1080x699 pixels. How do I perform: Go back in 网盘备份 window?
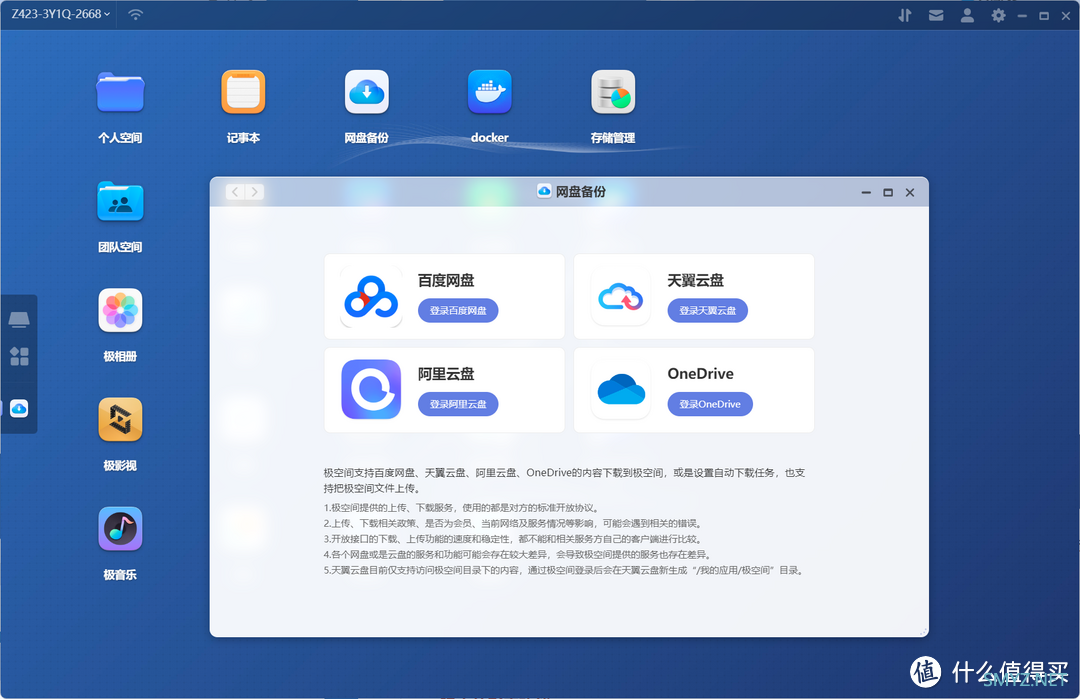pyautogui.click(x=235, y=192)
